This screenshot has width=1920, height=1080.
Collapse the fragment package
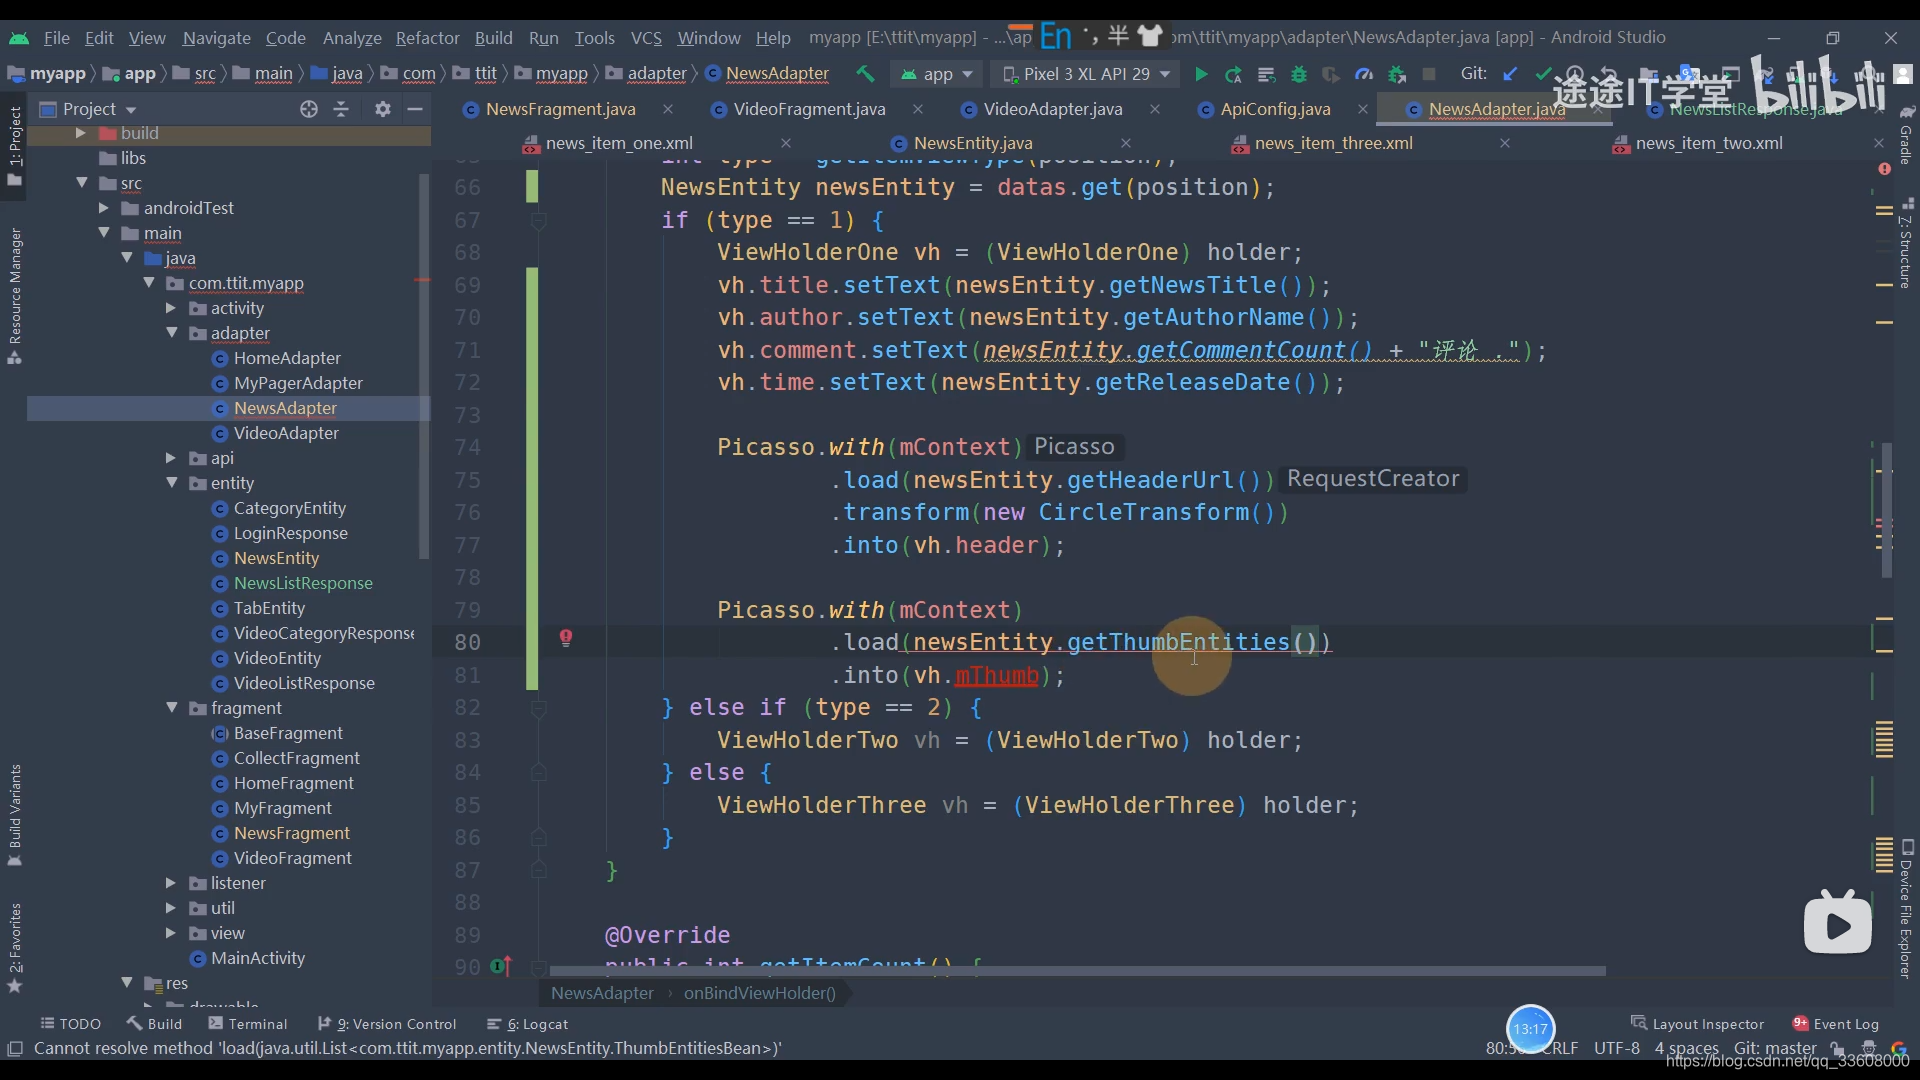tap(171, 708)
